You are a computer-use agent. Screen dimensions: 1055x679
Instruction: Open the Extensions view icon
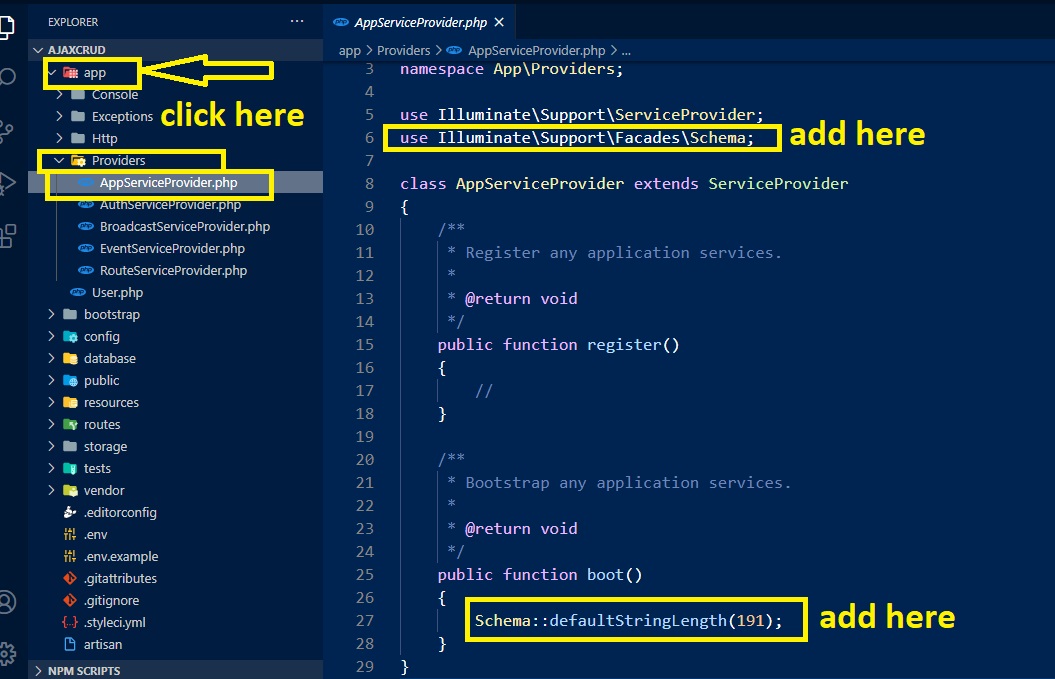7,236
